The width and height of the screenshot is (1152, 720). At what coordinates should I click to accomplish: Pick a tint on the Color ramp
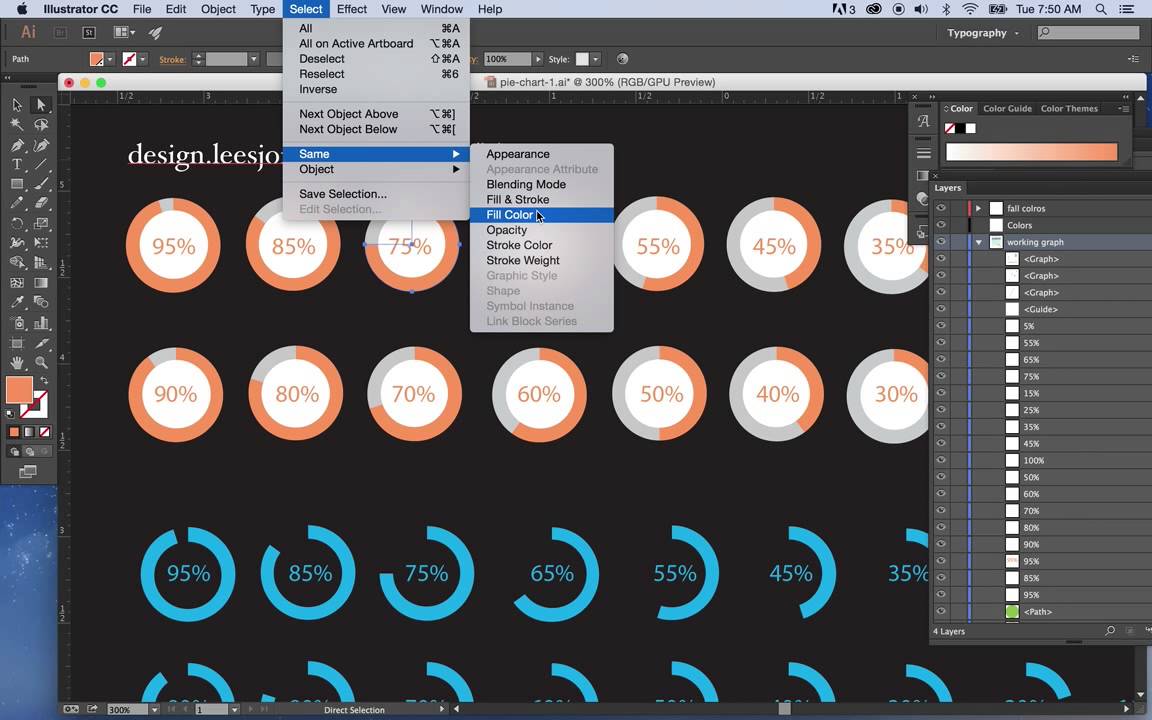[x=1032, y=152]
